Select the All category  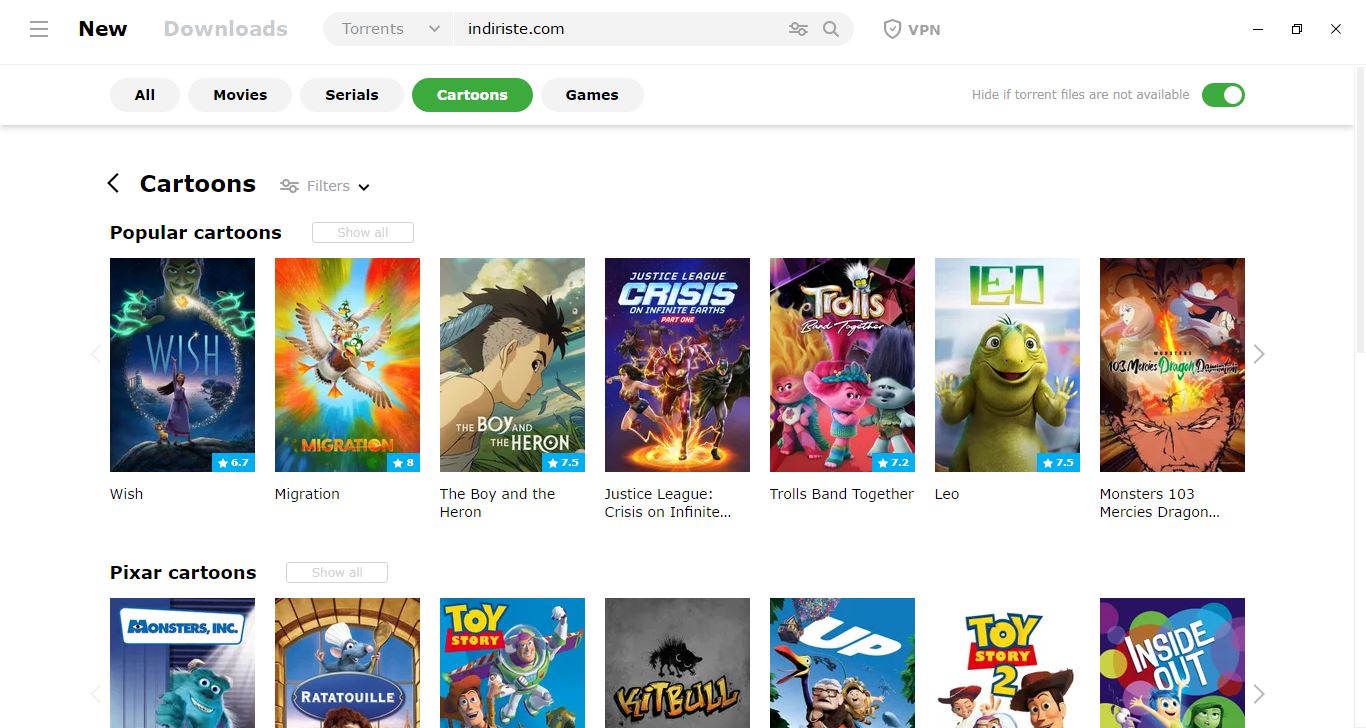click(x=145, y=95)
